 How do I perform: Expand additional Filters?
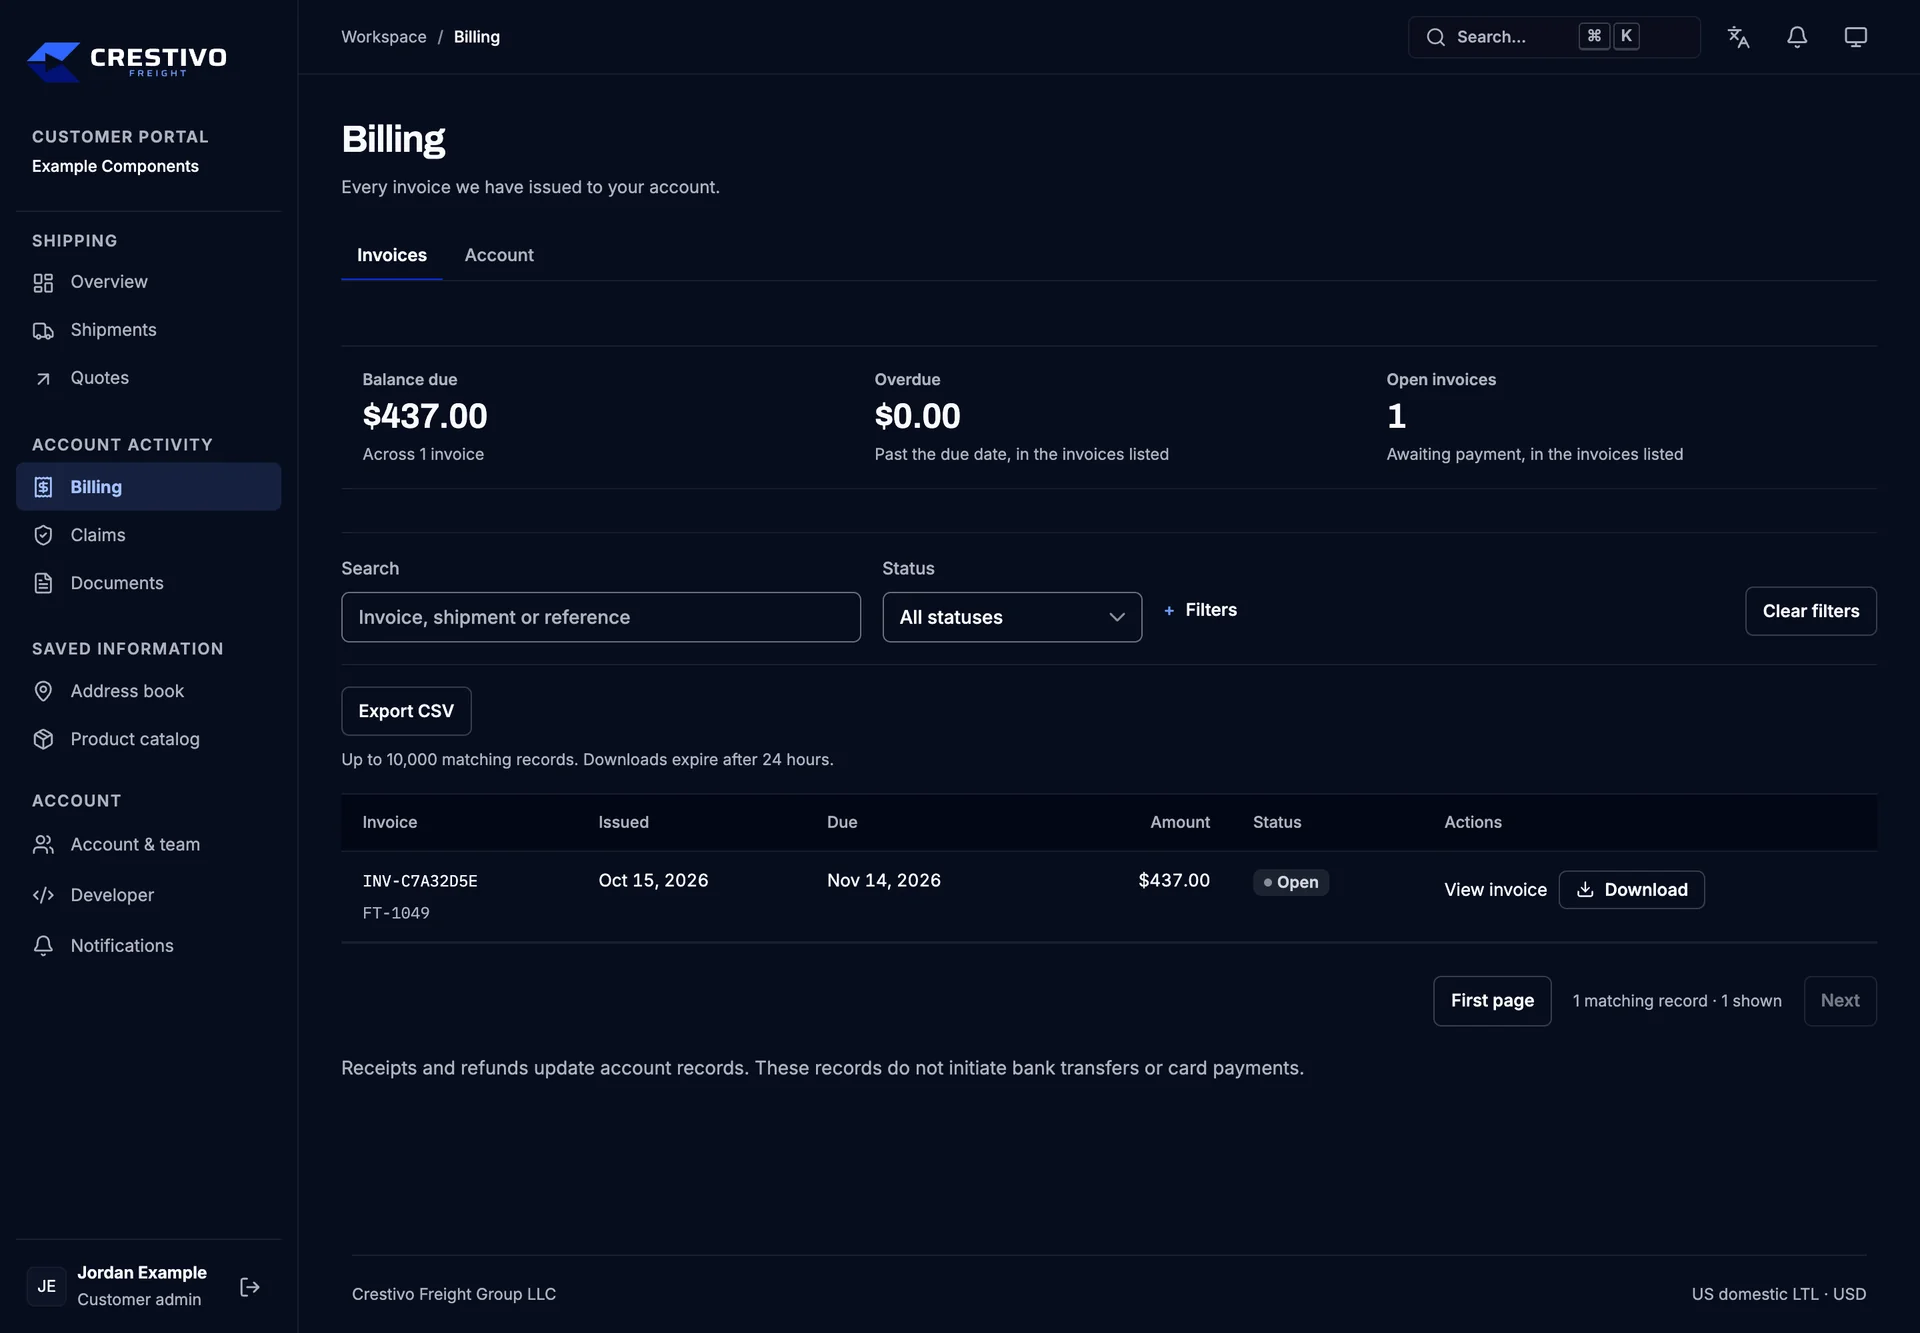point(1201,610)
